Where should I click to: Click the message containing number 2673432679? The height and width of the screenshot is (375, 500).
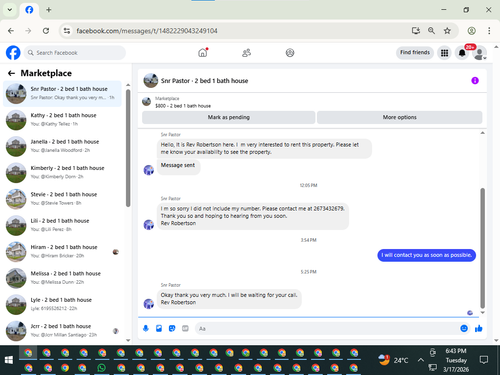coord(253,216)
